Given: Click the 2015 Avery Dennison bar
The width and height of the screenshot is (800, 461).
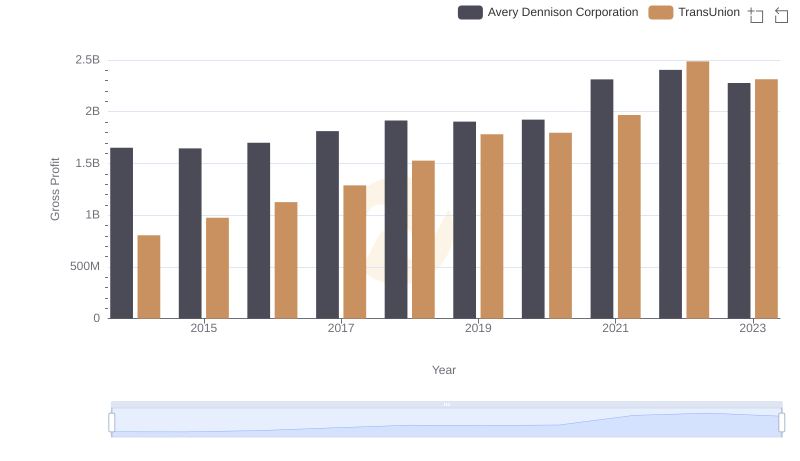Looking at the screenshot, I should click(x=190, y=234).
